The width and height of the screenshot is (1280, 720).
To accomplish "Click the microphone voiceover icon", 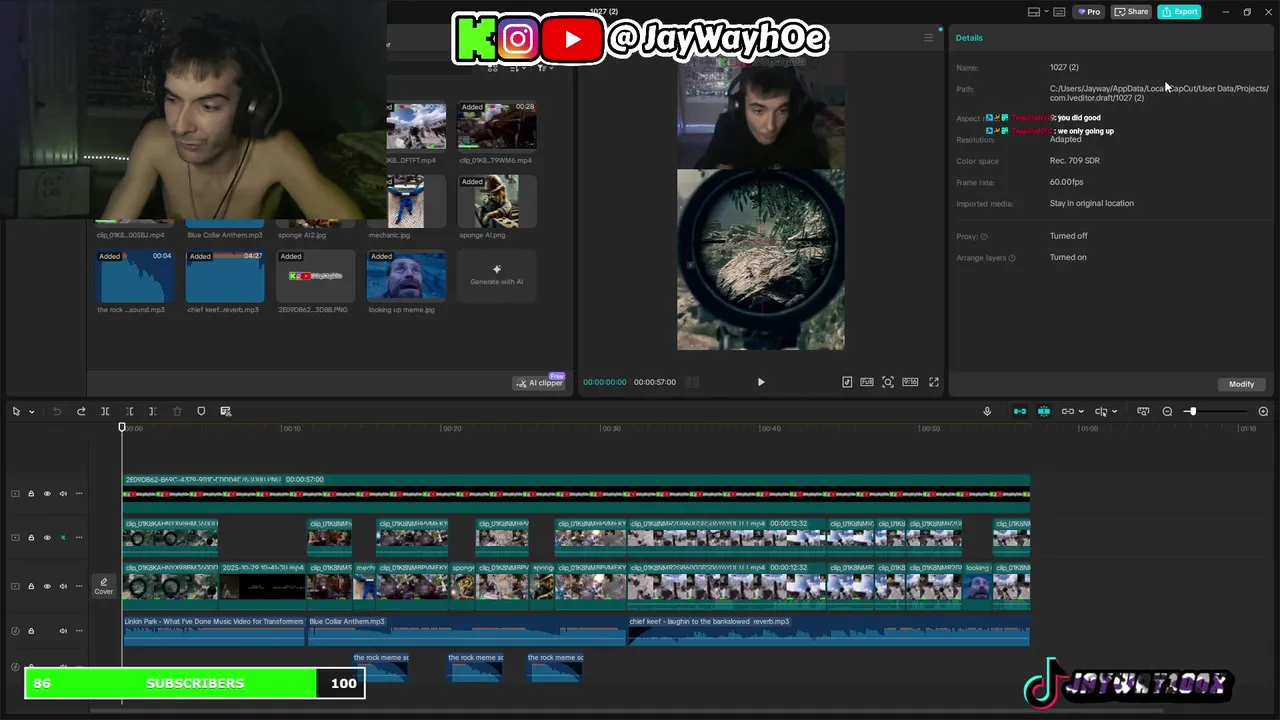I will (987, 411).
